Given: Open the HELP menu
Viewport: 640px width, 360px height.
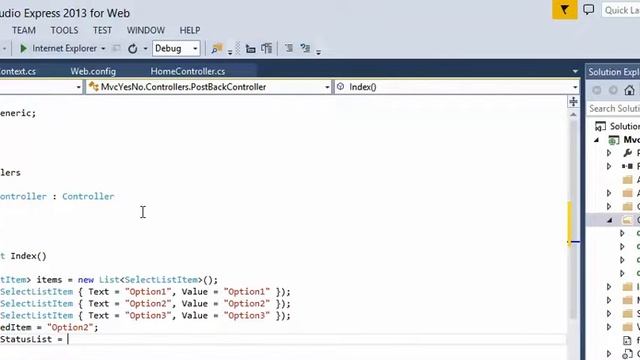Looking at the screenshot, I should [190, 31].
